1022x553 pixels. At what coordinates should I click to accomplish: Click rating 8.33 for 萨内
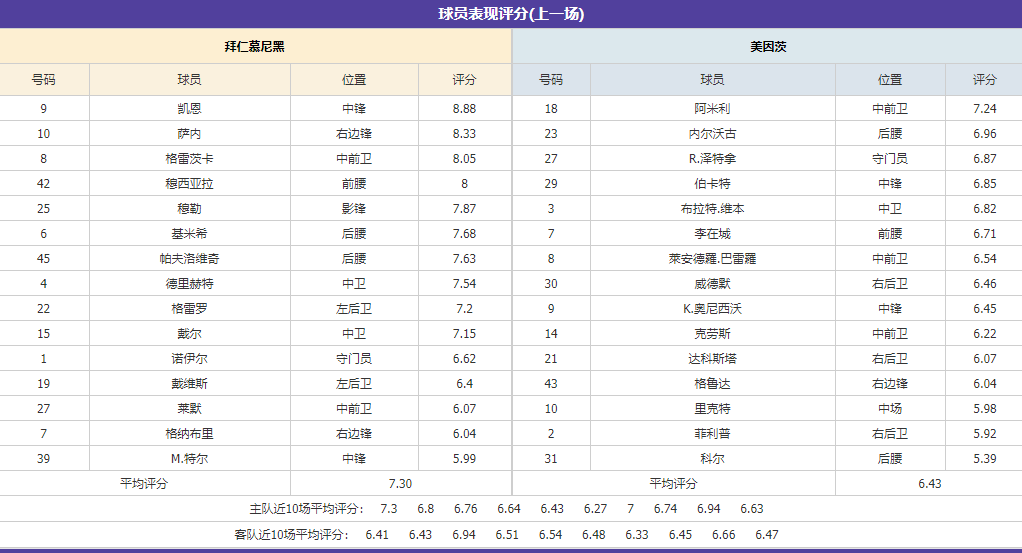tap(465, 133)
